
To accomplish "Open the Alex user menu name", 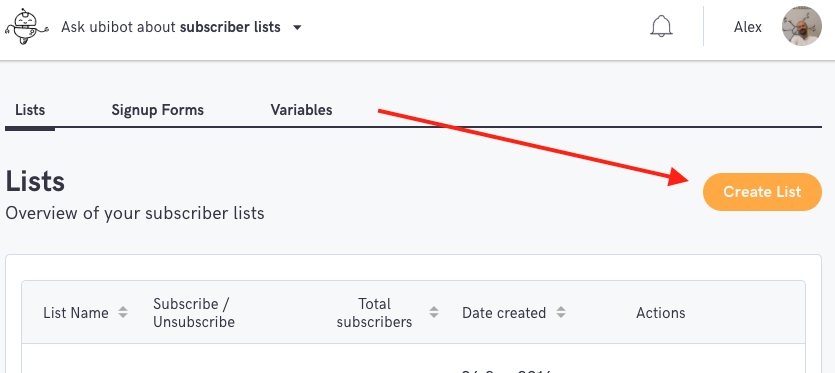I will [748, 27].
